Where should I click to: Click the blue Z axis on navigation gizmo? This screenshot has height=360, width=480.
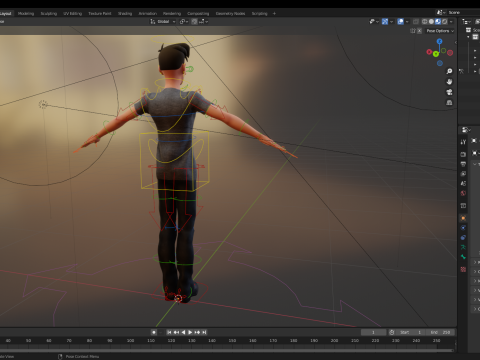[439, 41]
